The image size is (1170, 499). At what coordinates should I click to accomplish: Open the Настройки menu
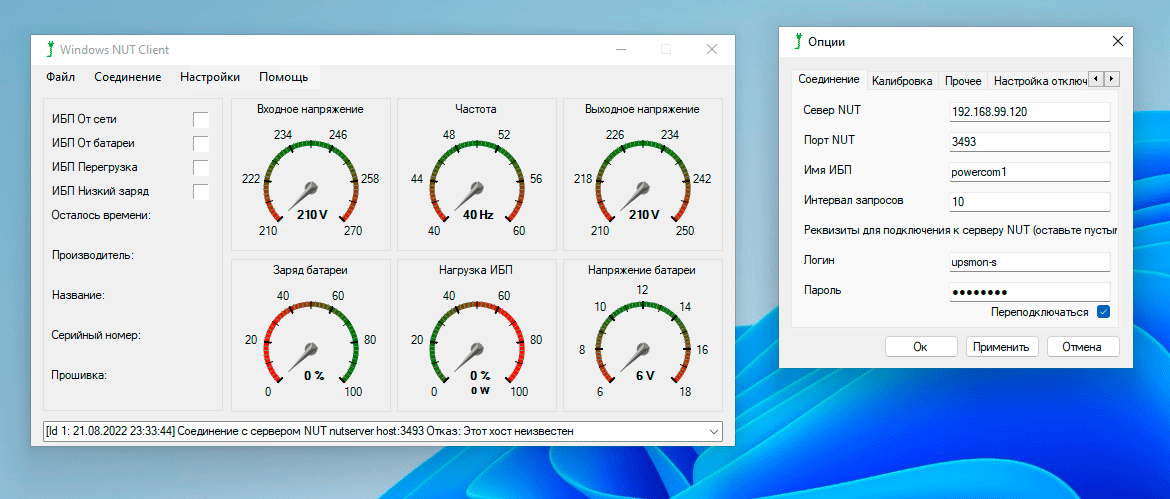point(210,77)
